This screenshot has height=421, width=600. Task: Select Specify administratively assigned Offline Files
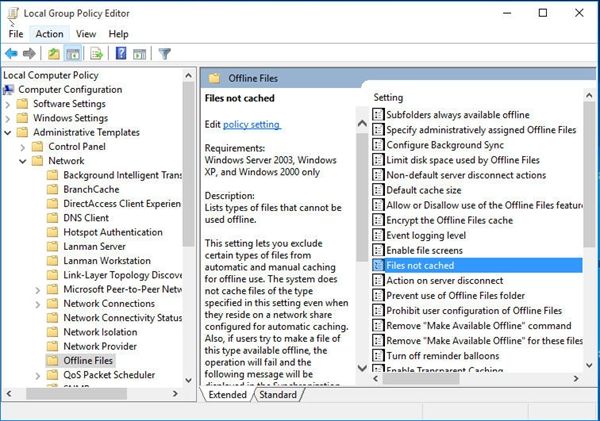click(481, 130)
